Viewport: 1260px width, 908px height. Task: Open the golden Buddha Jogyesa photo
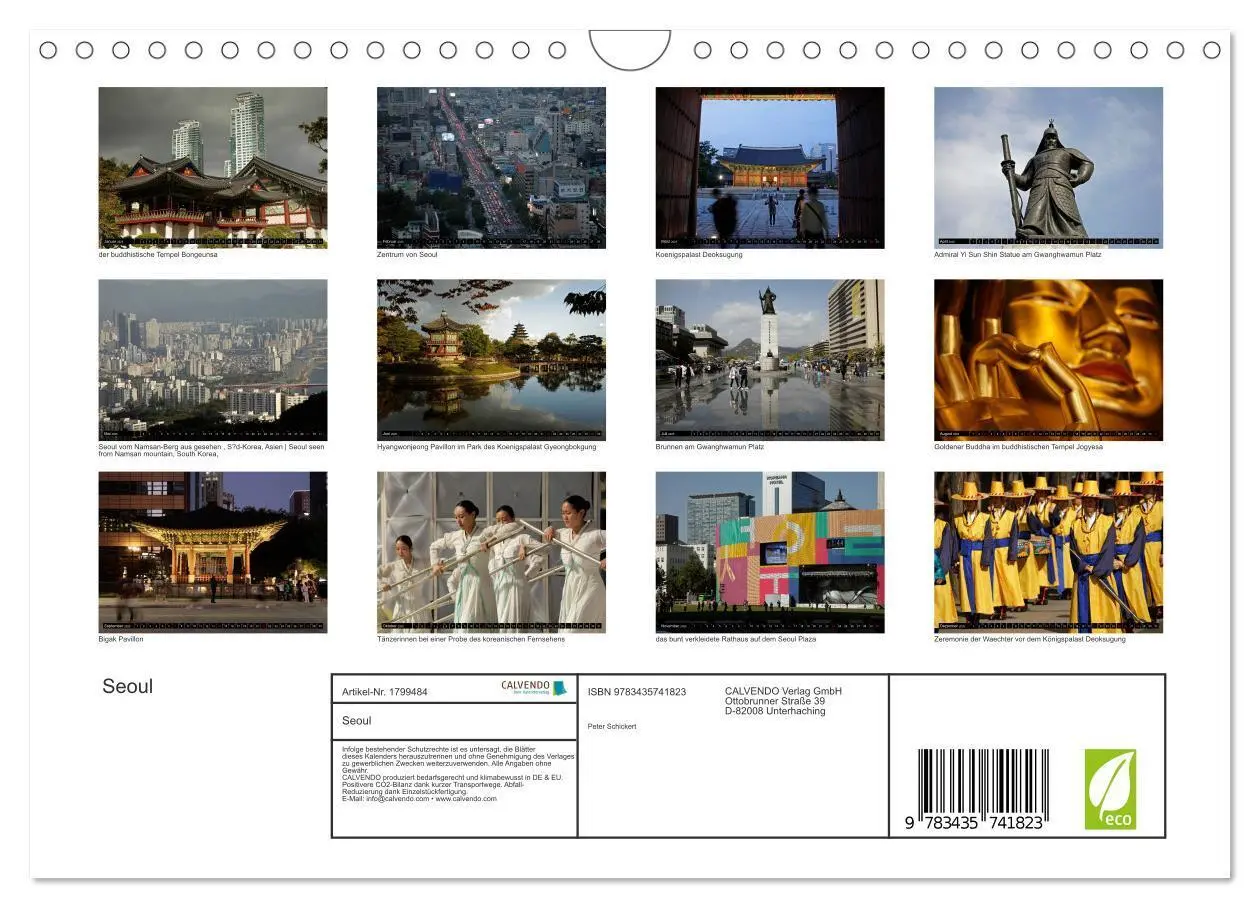click(1049, 360)
